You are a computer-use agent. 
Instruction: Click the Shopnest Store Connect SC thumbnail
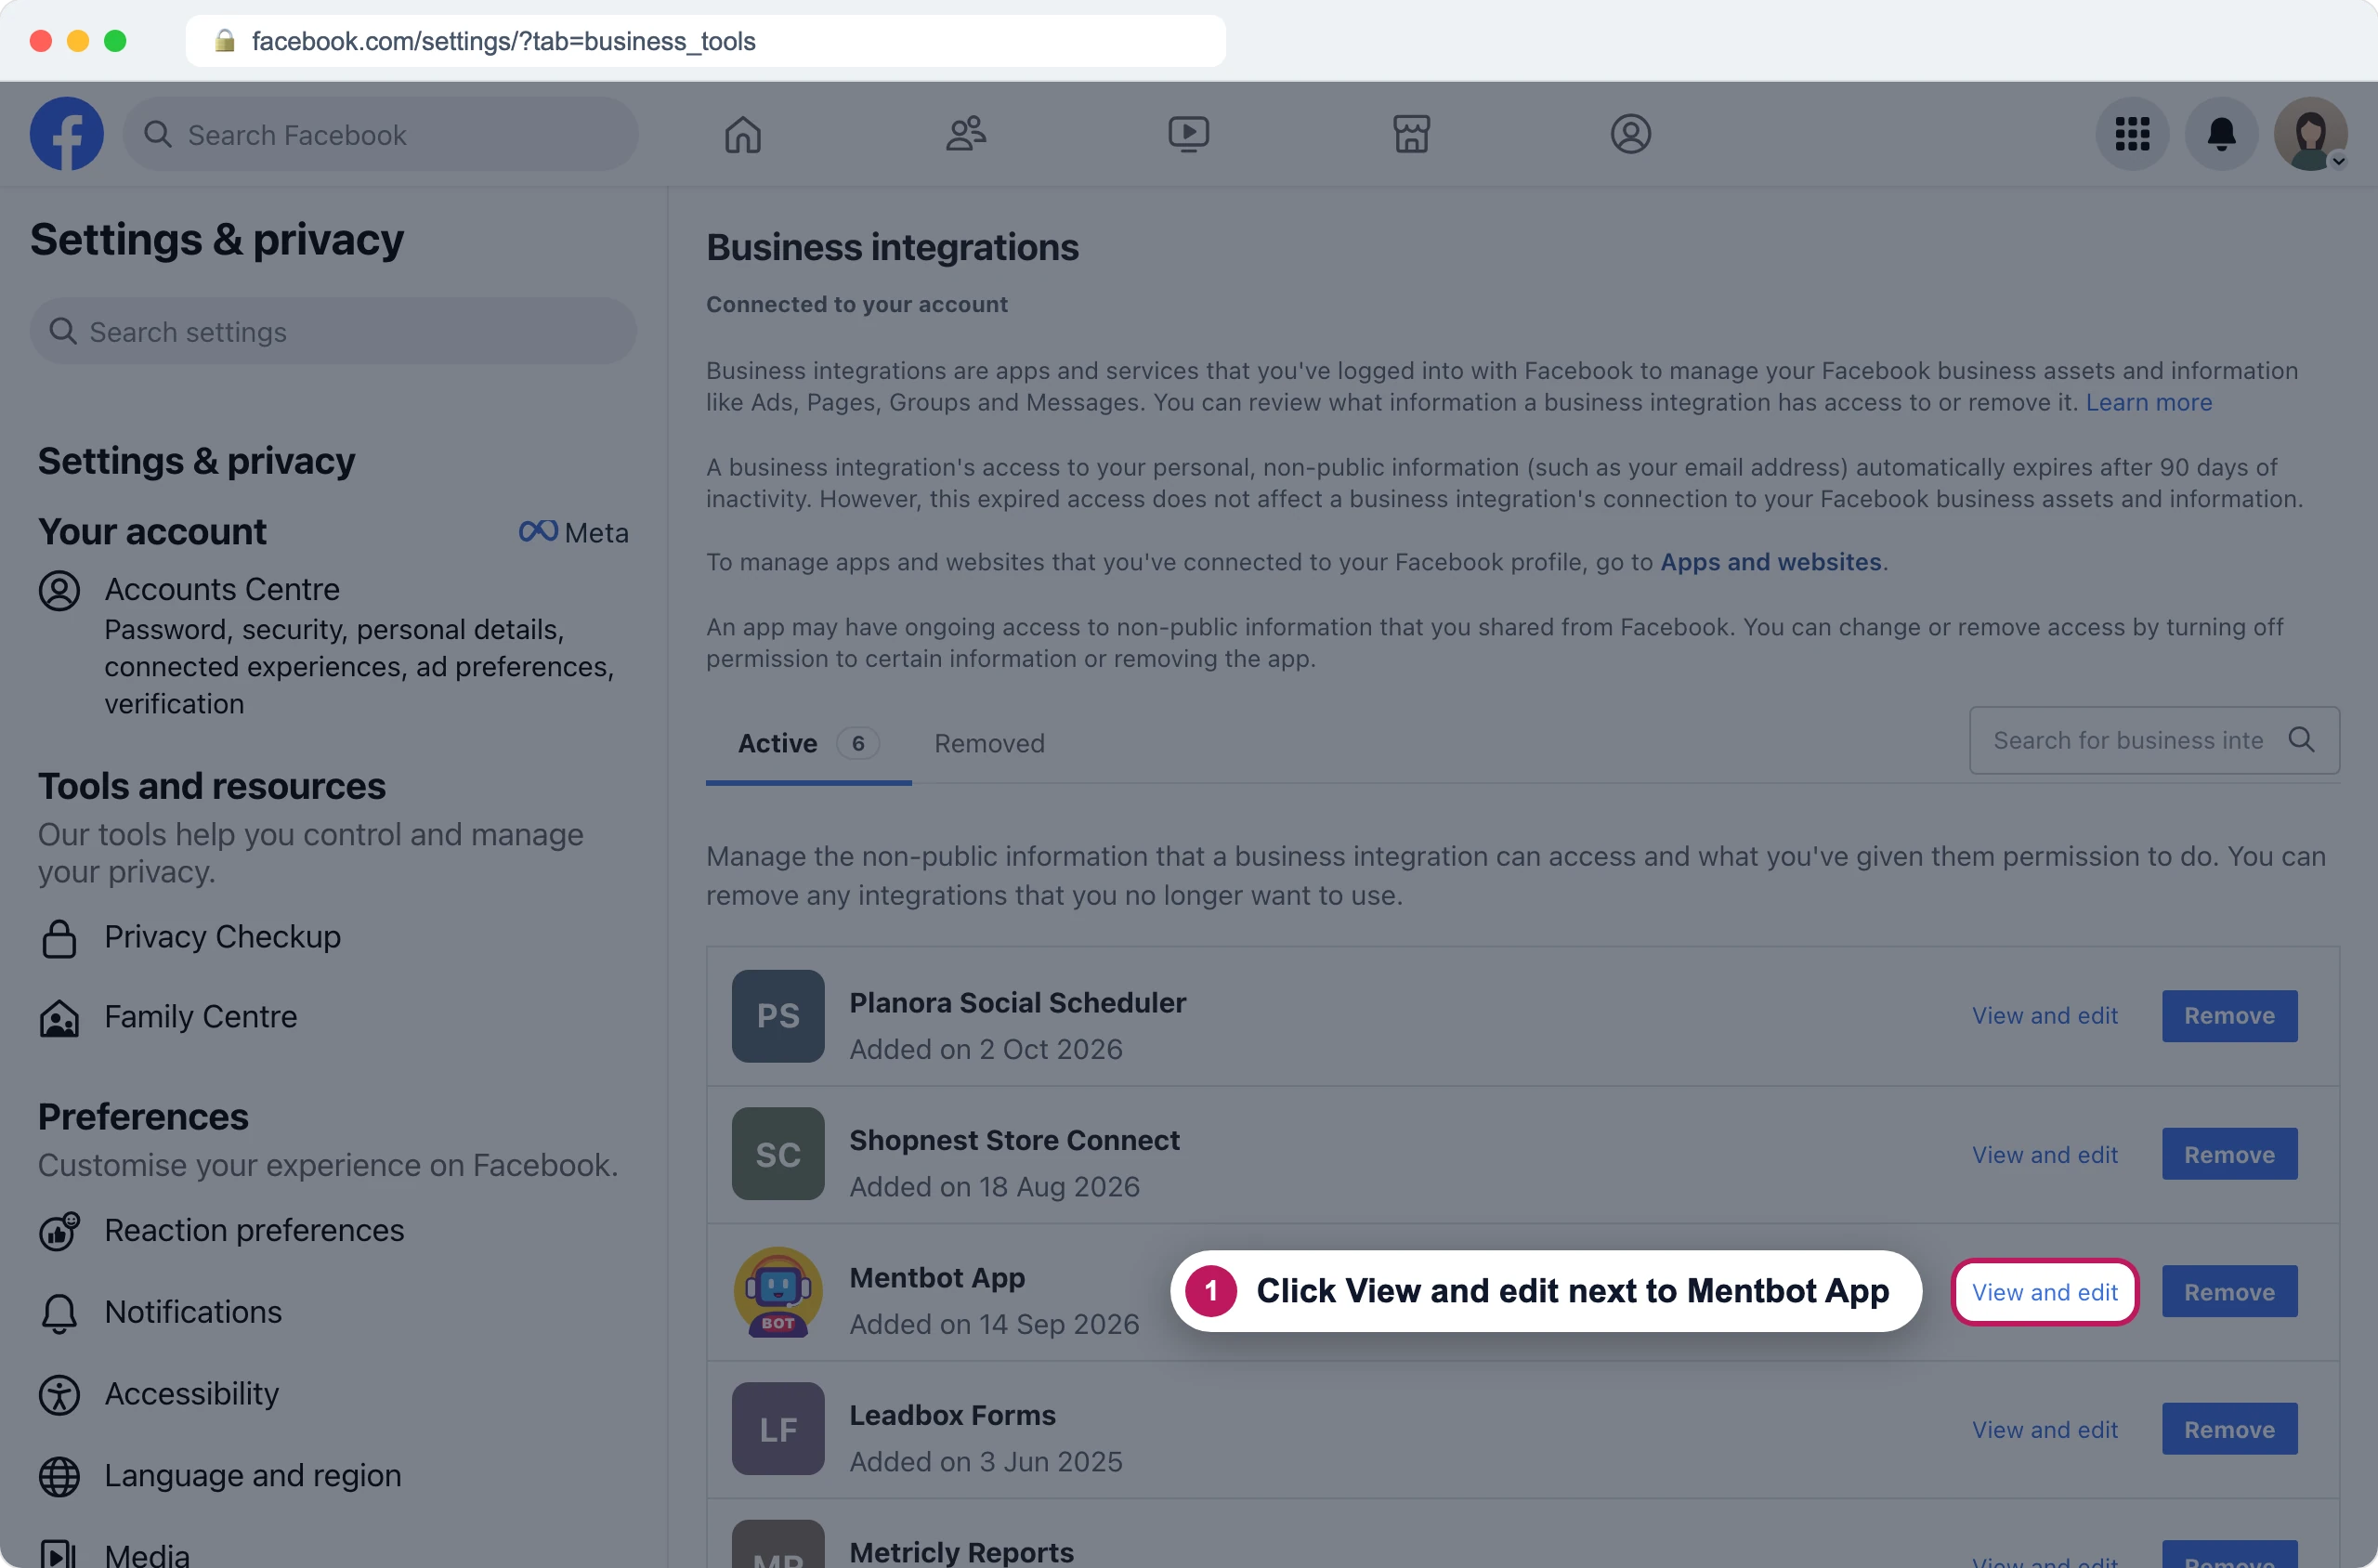click(778, 1154)
